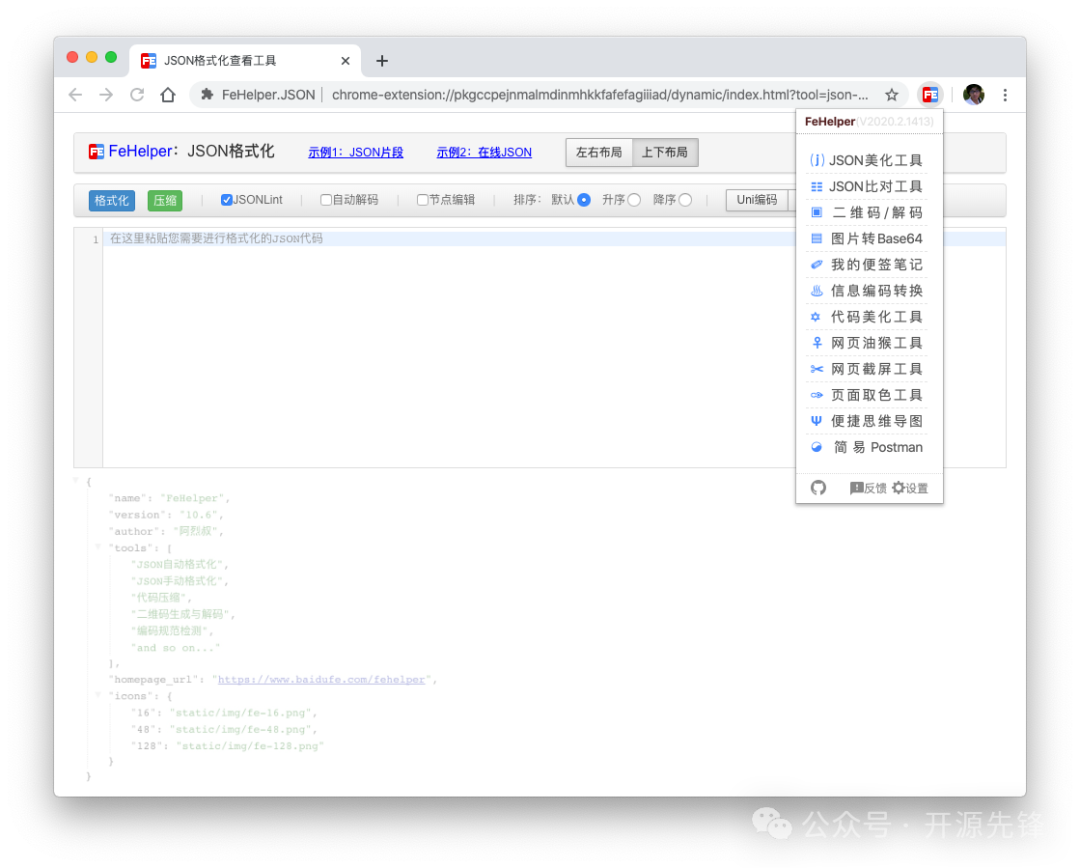The width and height of the screenshot is (1080, 868).
Task: Click the "二维码生成与解码" array entry
Action: pyautogui.click(x=180, y=614)
